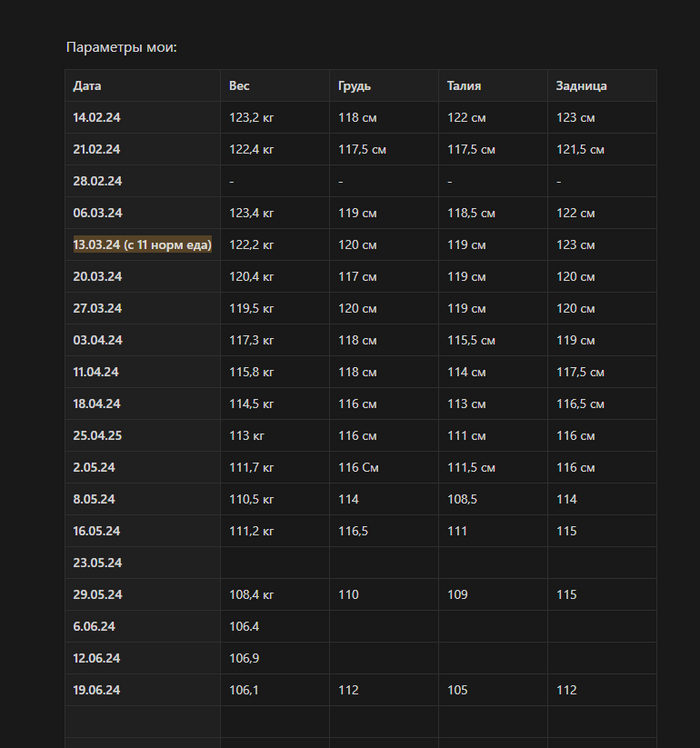Click the "Дата" column header

point(87,86)
